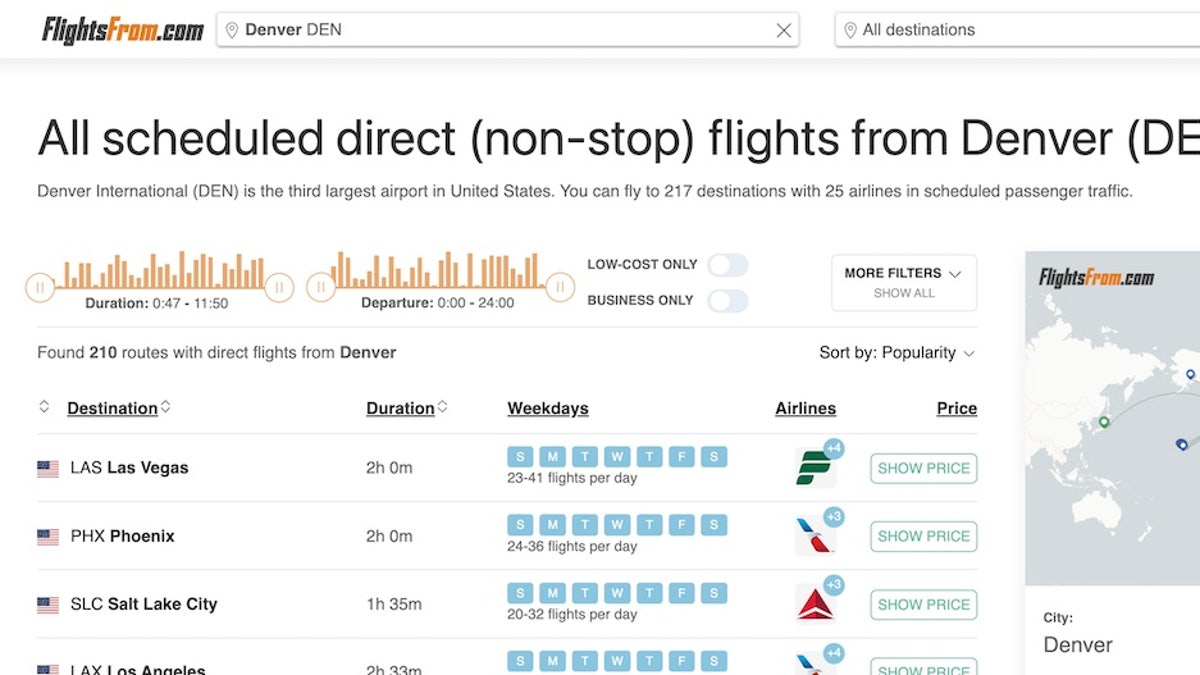Click the Monday badge in Salt Lake City row
Viewport: 1200px width, 675px height.
(552, 593)
